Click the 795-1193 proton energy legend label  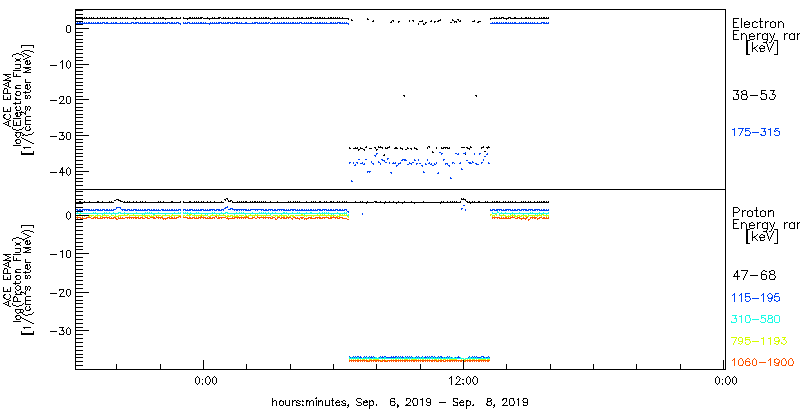[759, 341]
